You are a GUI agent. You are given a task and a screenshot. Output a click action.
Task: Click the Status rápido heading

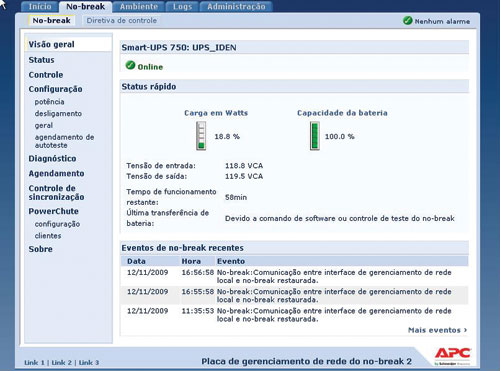(149, 87)
